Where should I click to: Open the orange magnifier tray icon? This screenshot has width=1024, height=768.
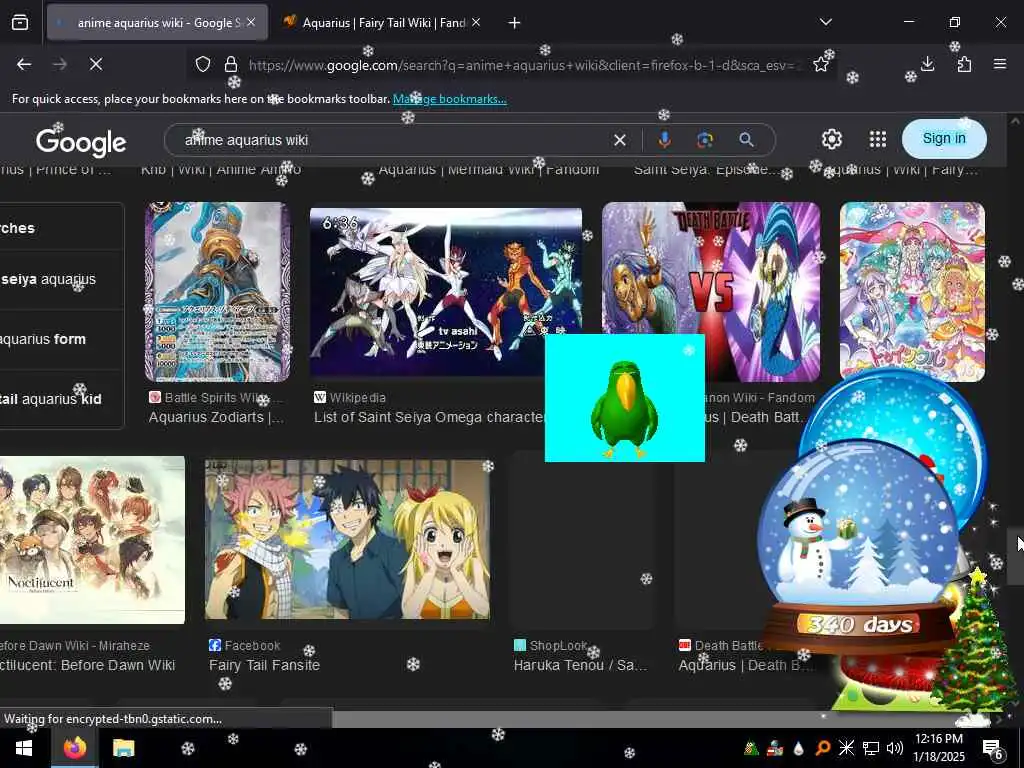pyautogui.click(x=822, y=748)
